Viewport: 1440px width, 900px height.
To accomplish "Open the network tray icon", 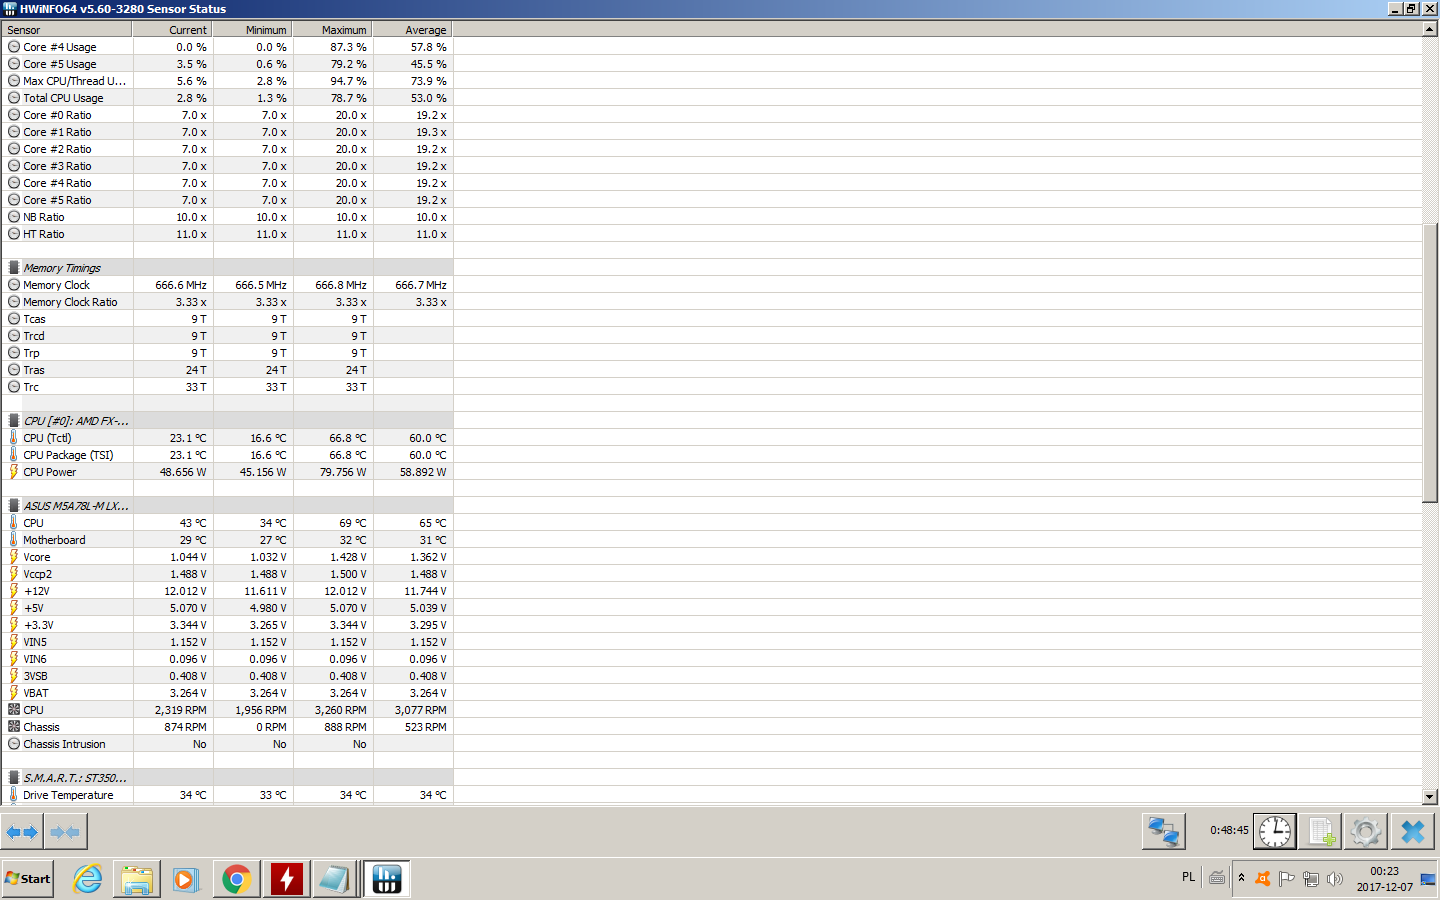I will [x=1311, y=878].
